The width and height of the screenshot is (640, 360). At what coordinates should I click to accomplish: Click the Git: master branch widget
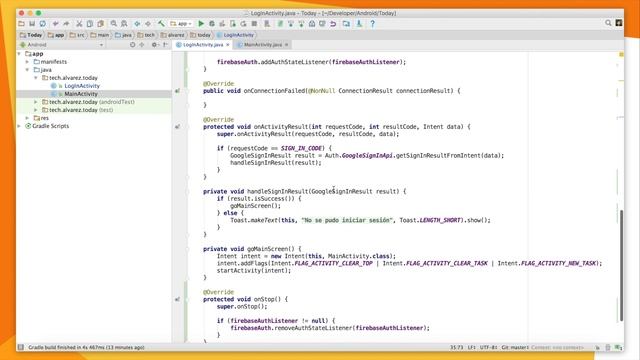tap(515, 348)
